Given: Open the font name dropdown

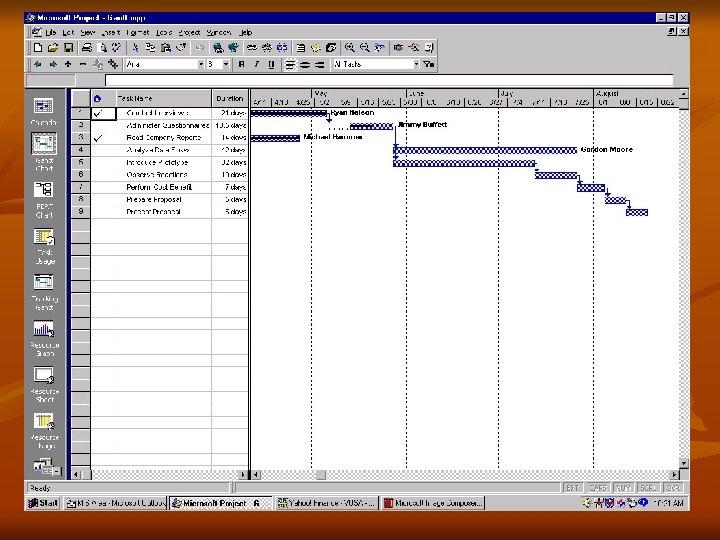Looking at the screenshot, I should tap(201, 65).
